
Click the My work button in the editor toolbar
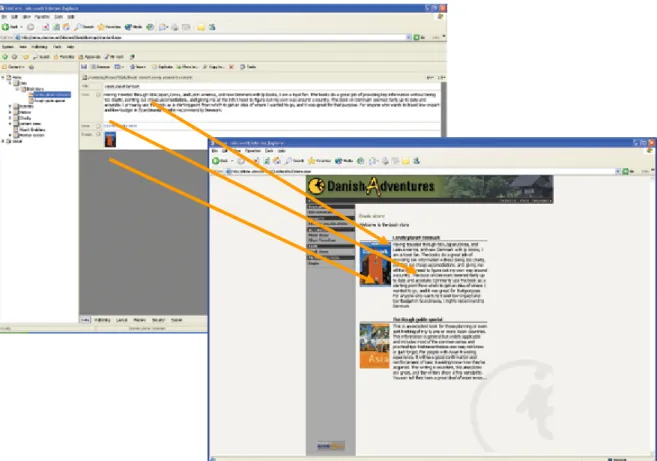pyautogui.click(x=114, y=57)
